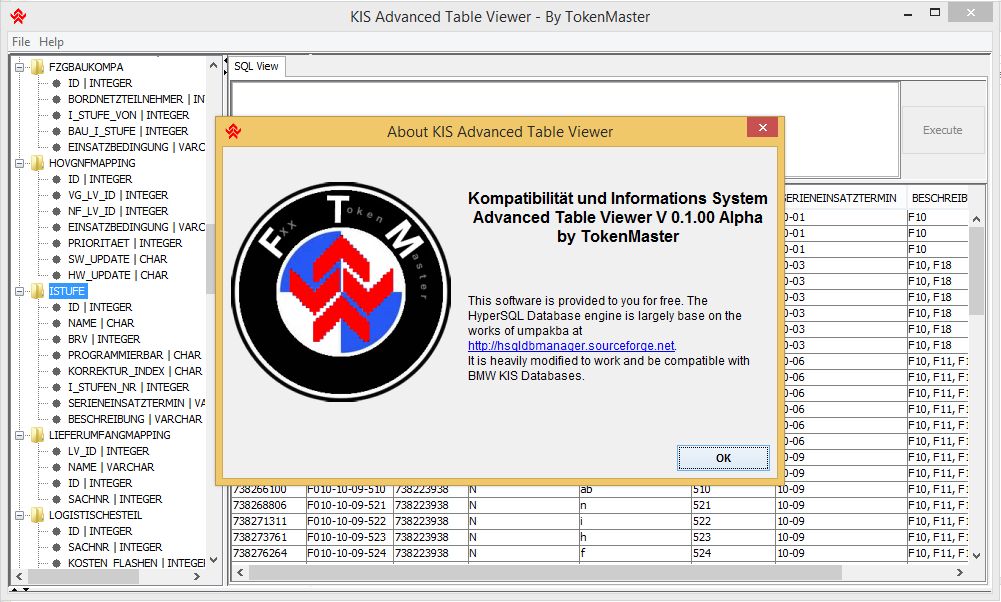Open the Help menu
Image resolution: width=1001 pixels, height=602 pixels.
[51, 41]
